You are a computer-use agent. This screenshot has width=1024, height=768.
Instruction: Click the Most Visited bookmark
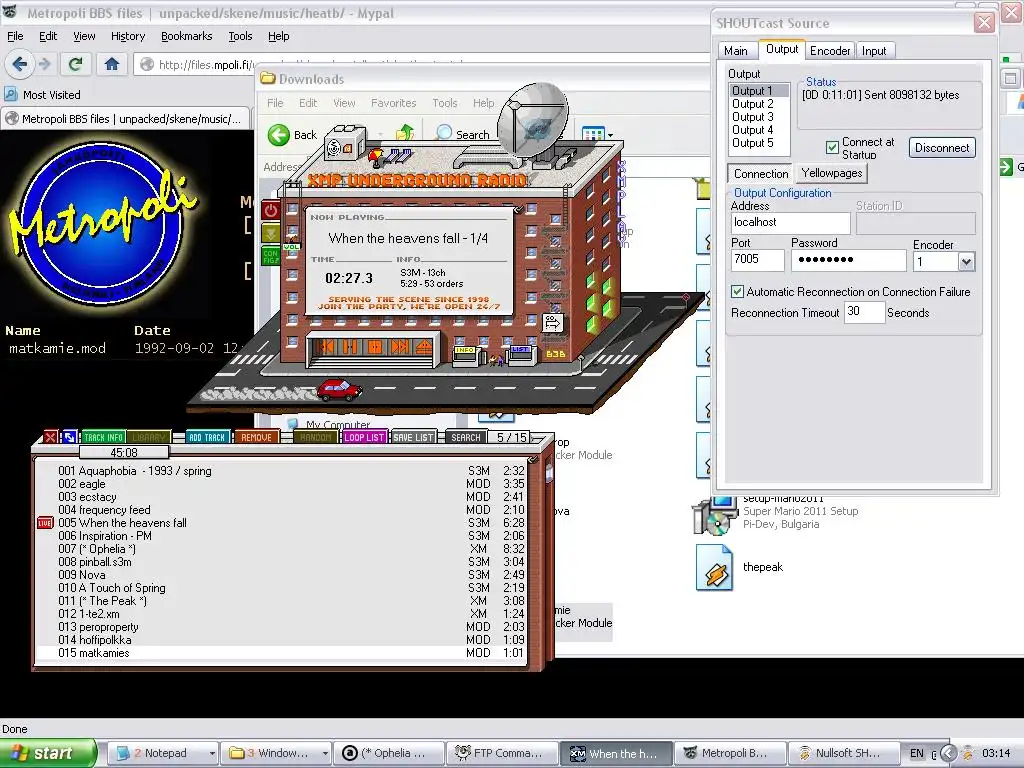43,95
